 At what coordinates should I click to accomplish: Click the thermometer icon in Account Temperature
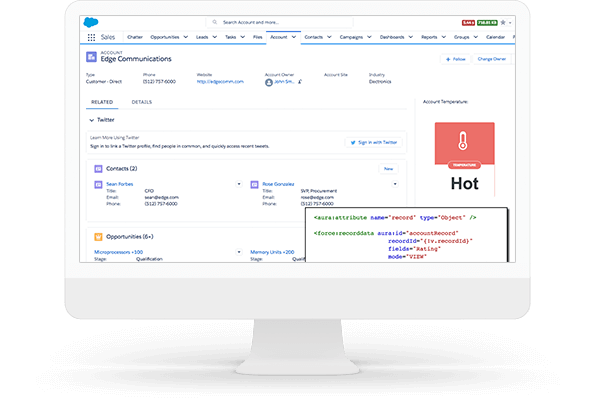[x=463, y=141]
